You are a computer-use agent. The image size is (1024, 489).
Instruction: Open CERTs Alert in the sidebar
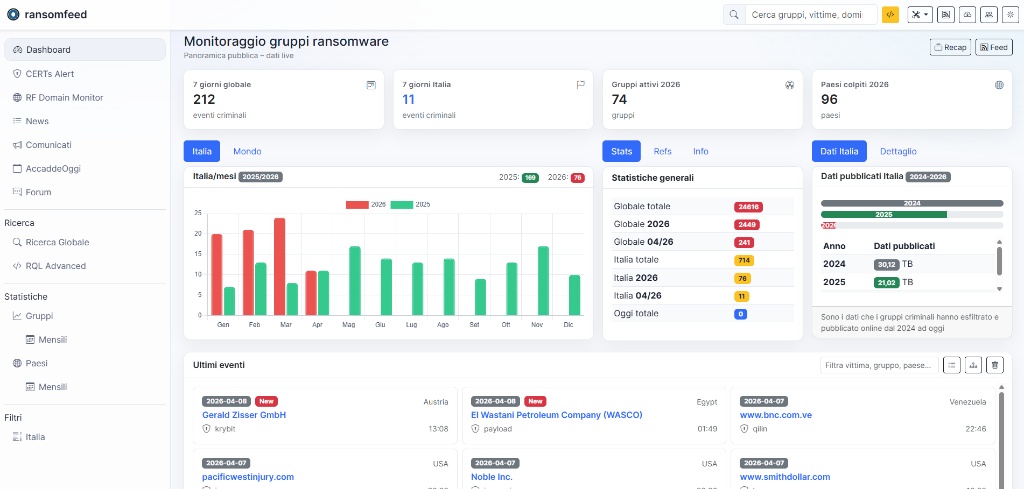tap(50, 74)
